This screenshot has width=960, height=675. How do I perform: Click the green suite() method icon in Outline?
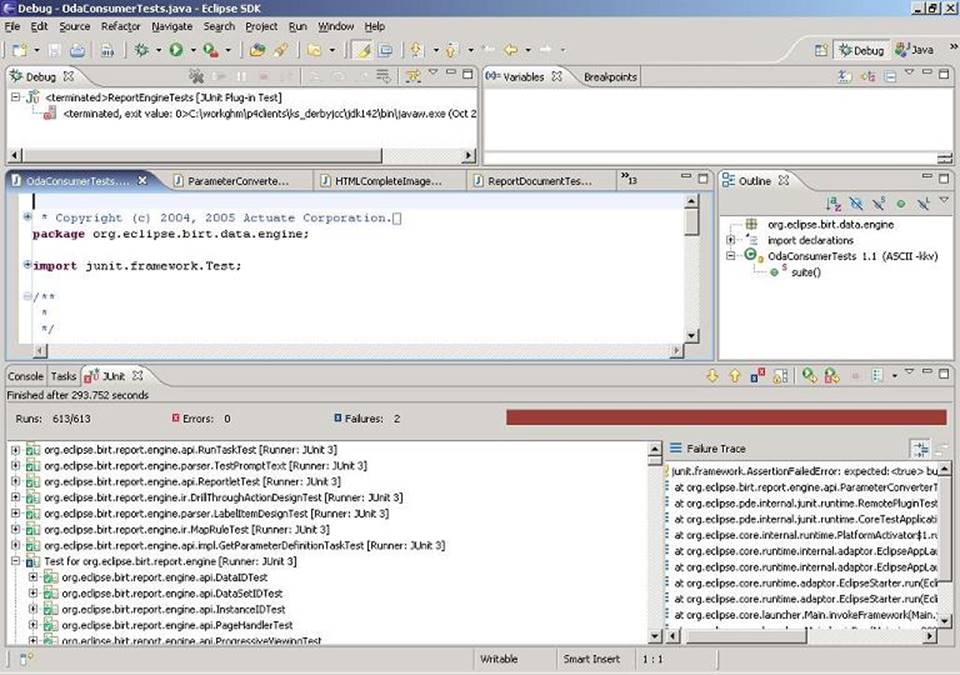click(x=774, y=272)
